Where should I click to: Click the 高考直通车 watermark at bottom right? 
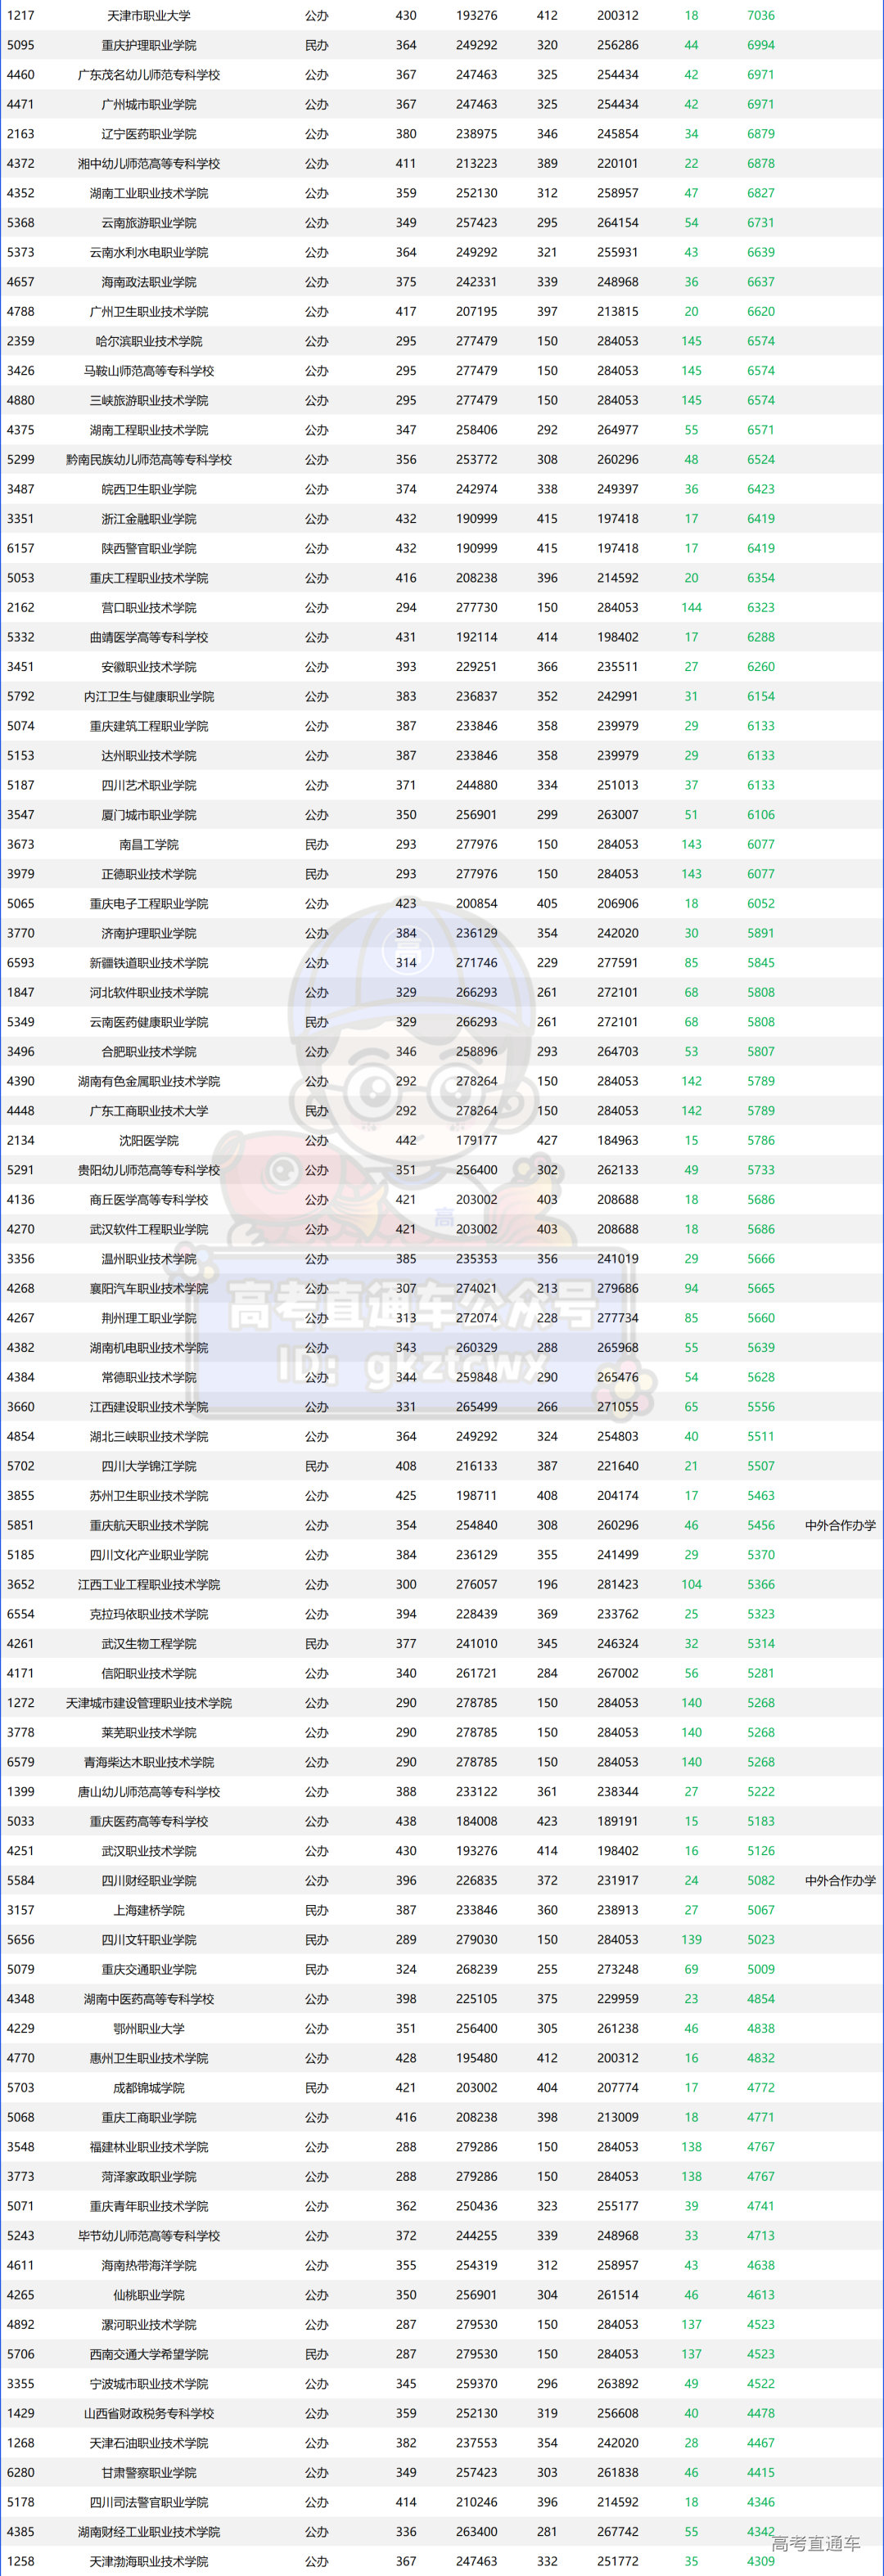click(x=815, y=2543)
